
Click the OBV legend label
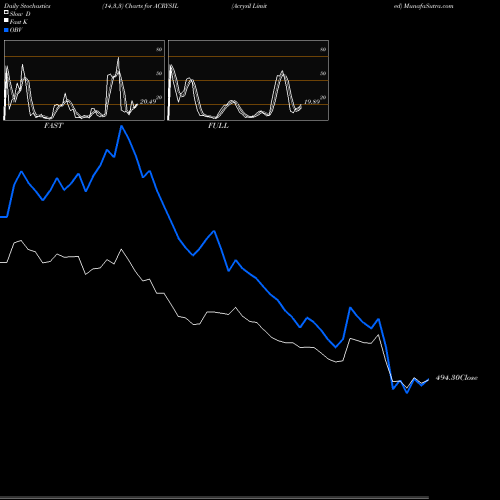coord(16,30)
